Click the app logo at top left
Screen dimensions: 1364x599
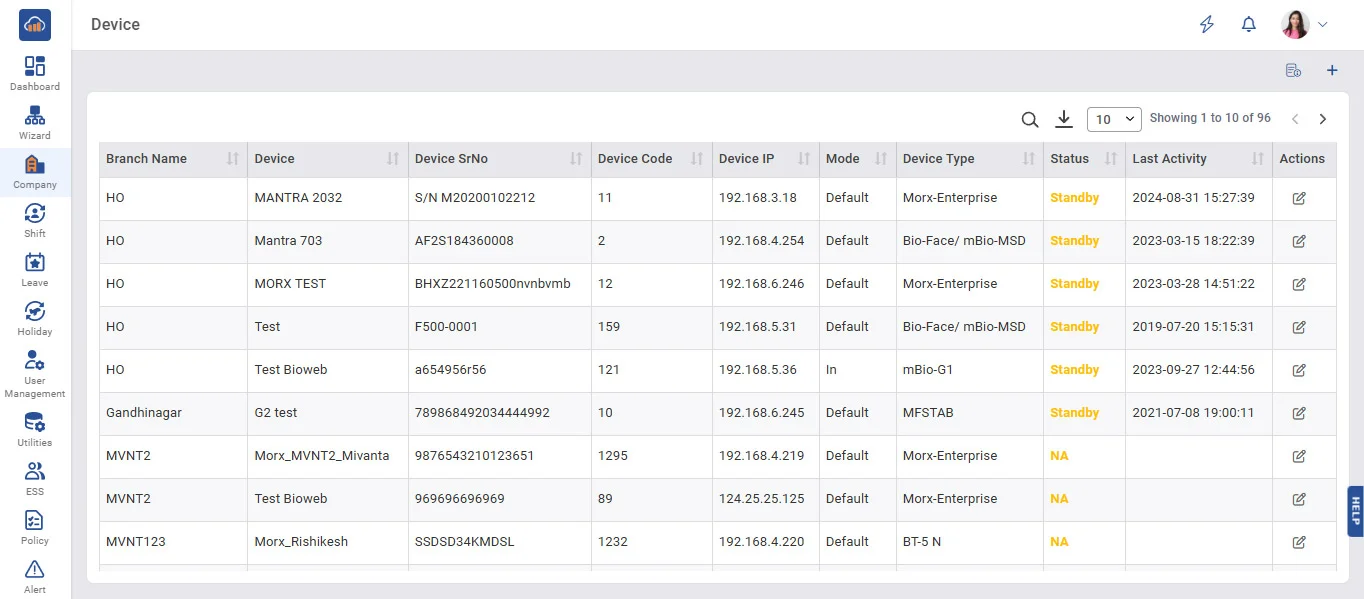(35, 25)
